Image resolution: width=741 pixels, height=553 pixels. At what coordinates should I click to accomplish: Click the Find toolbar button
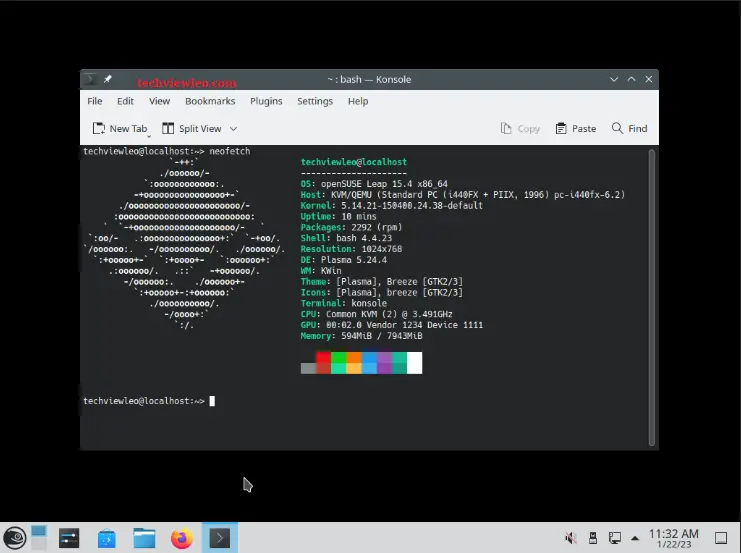coord(629,129)
